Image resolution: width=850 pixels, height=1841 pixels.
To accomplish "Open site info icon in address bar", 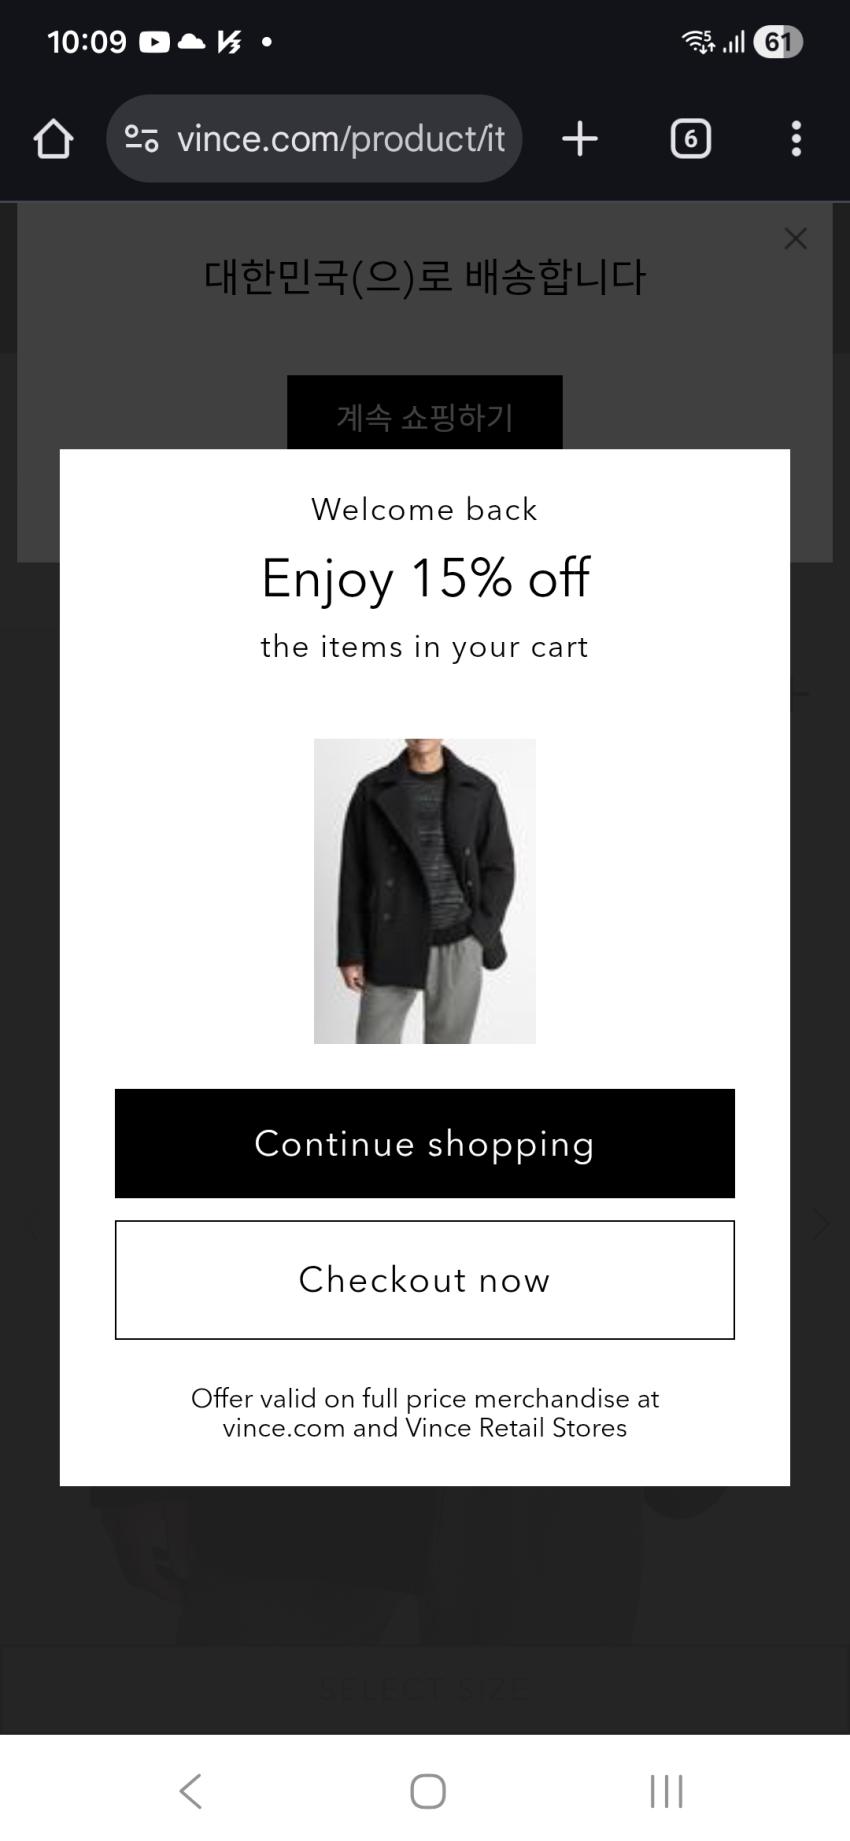I will 142,139.
